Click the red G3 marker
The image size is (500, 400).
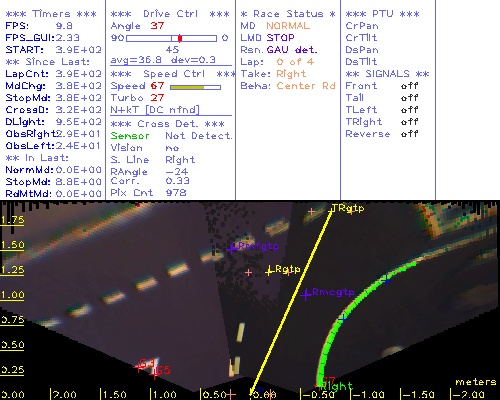139,367
